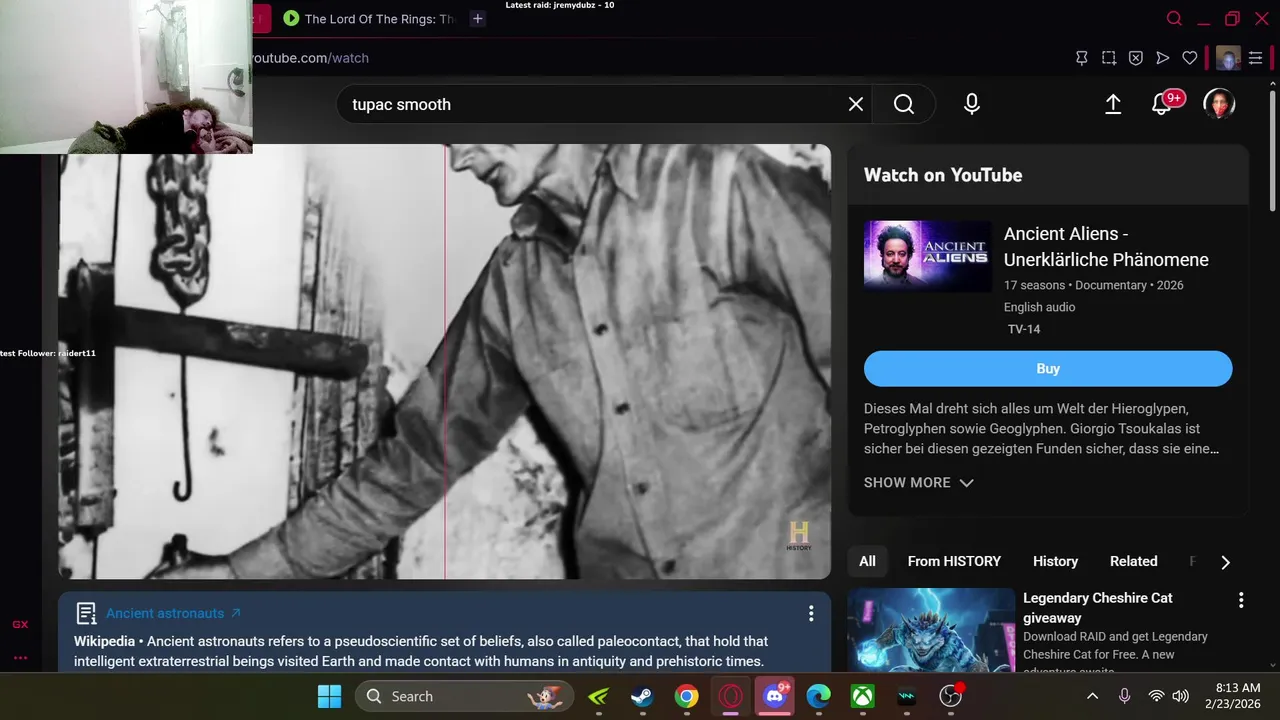Click the system tray microphone icon
Image resolution: width=1280 pixels, height=720 pixels.
[x=1124, y=696]
